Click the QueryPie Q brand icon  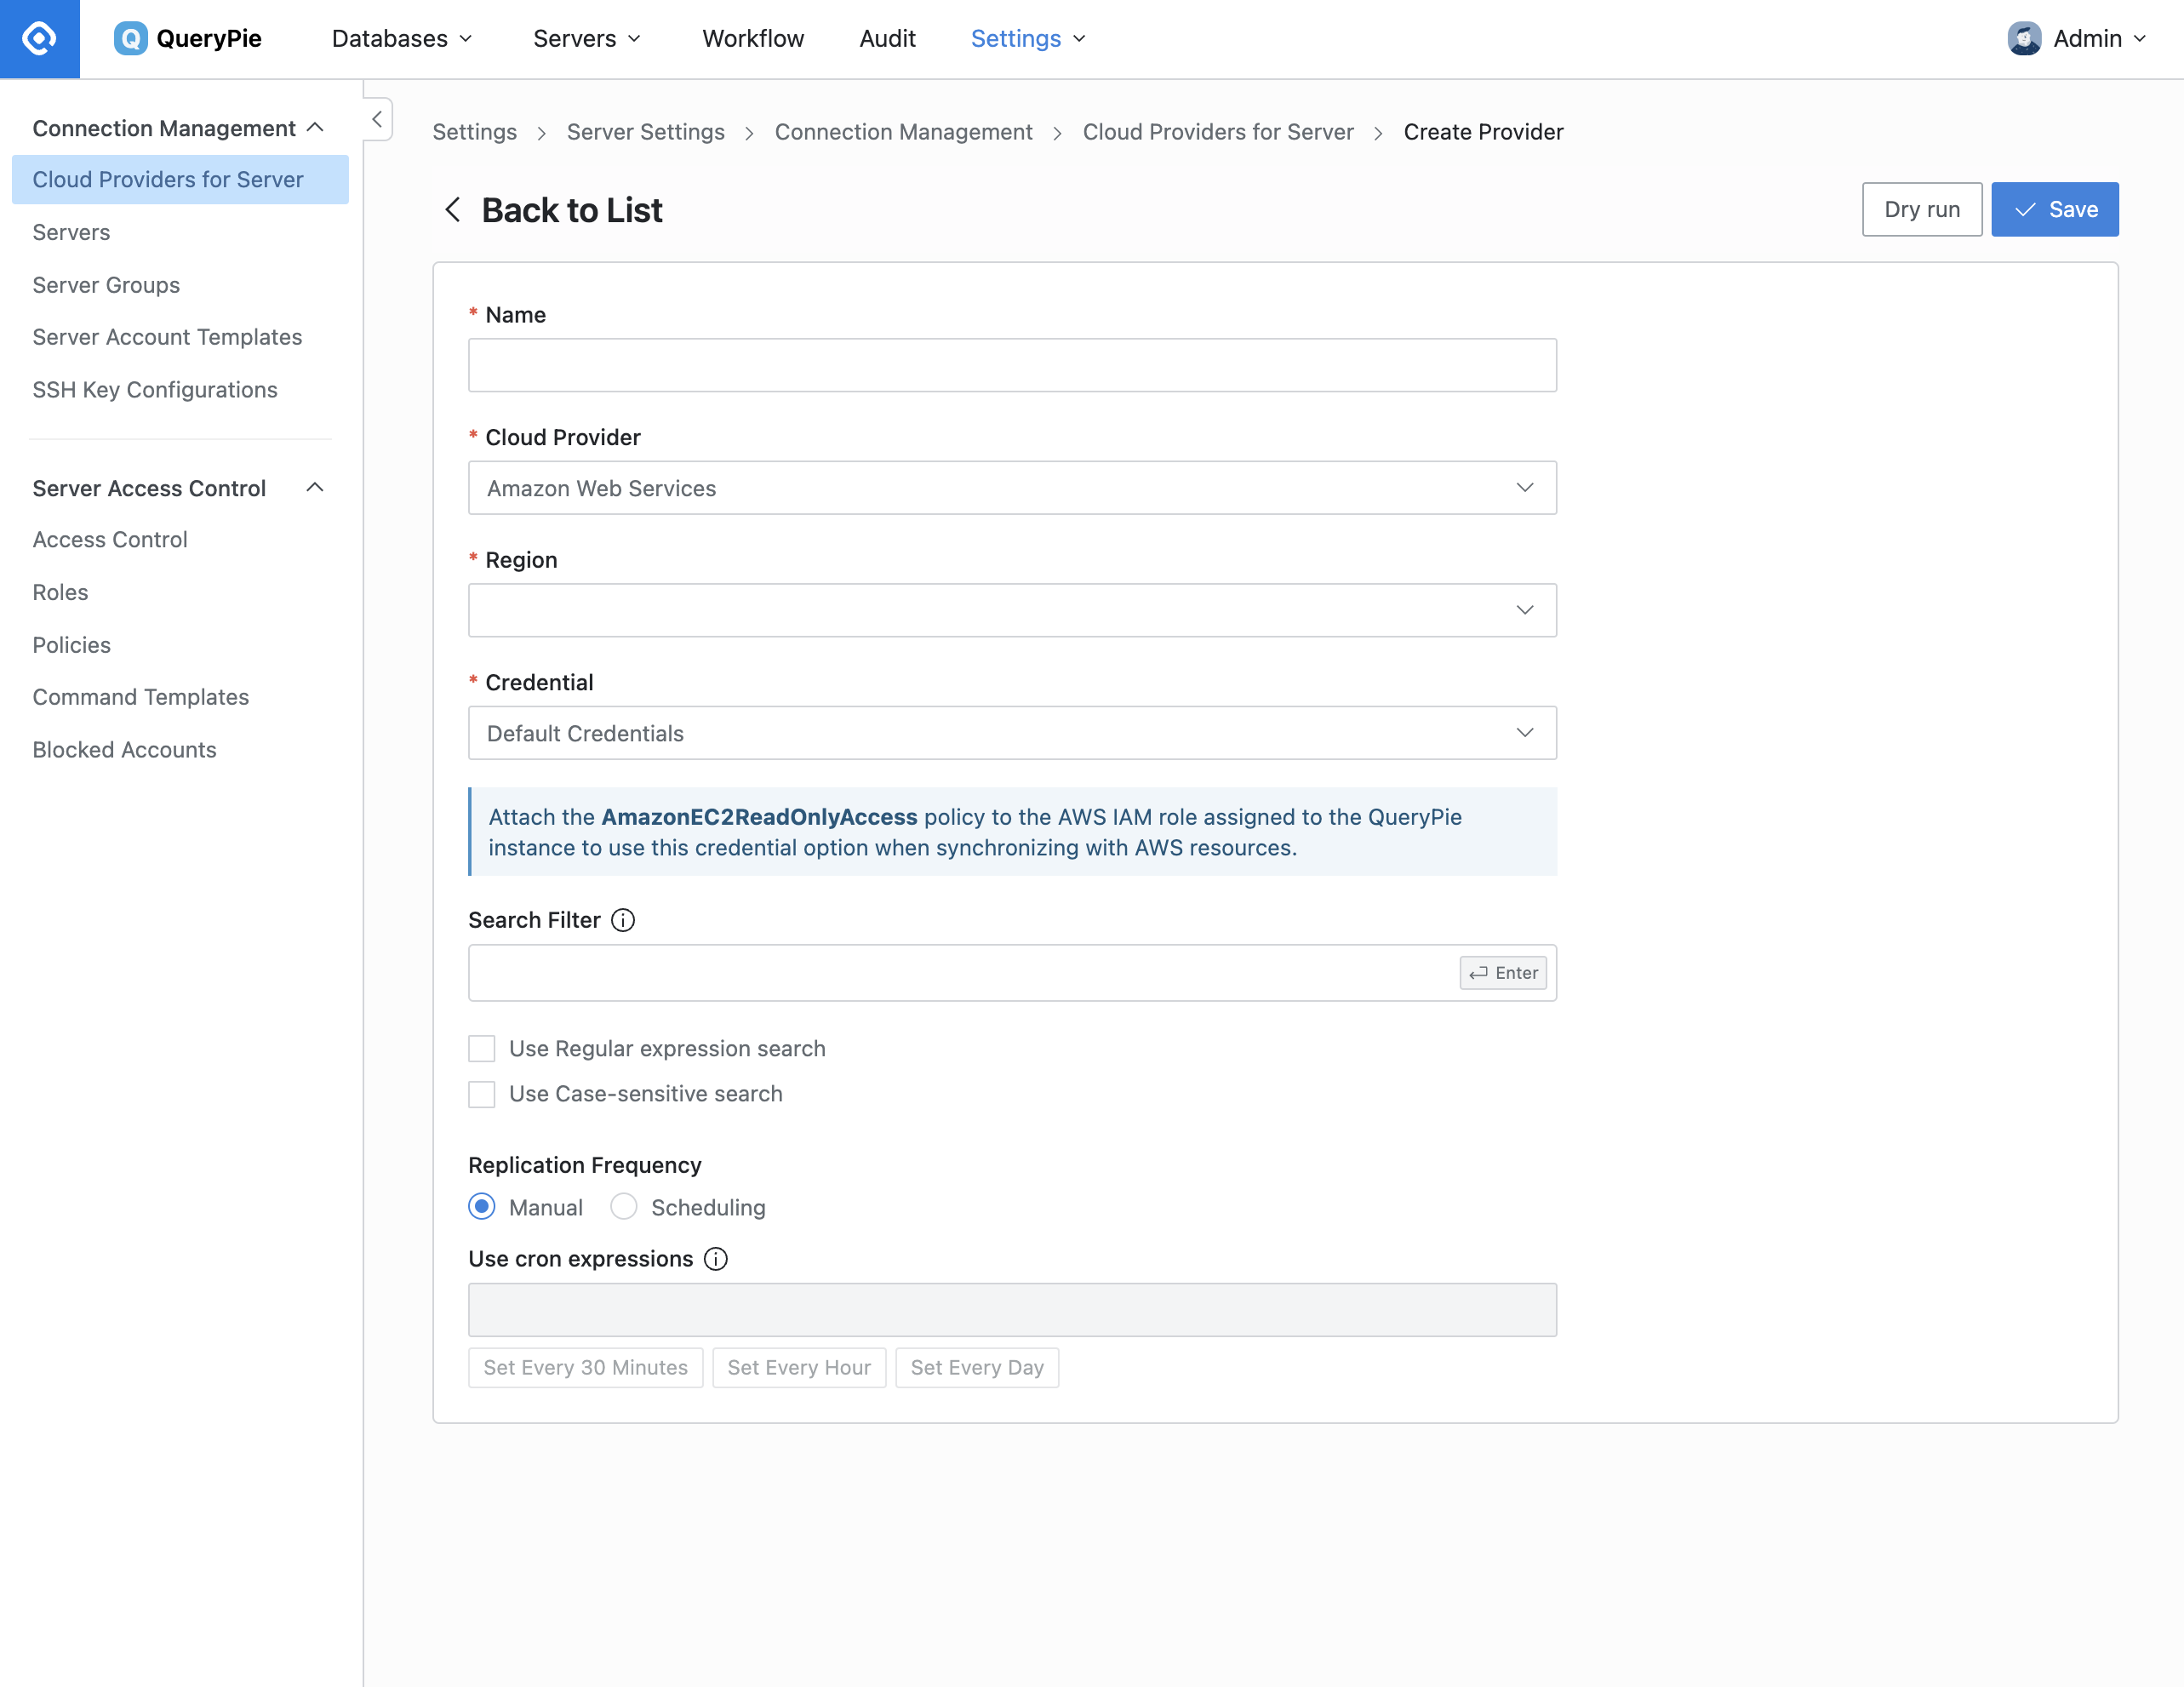click(130, 39)
